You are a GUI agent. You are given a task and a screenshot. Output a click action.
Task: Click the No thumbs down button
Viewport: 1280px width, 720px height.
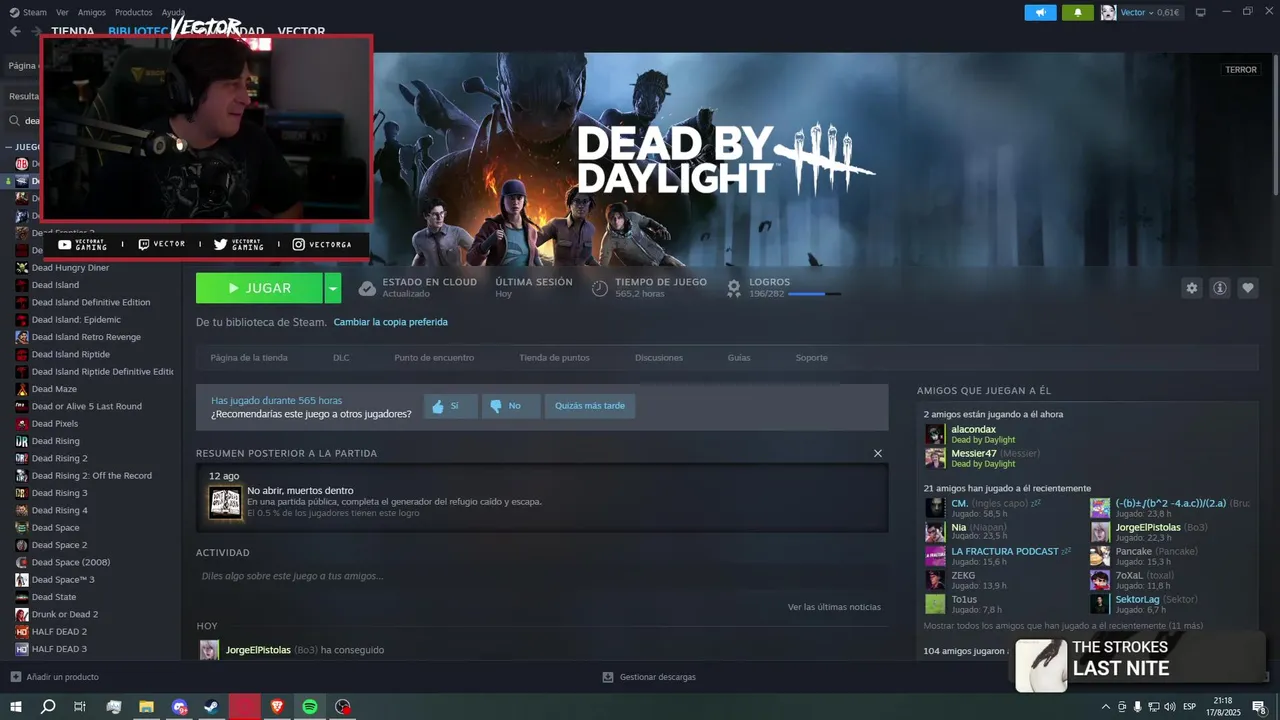point(510,406)
